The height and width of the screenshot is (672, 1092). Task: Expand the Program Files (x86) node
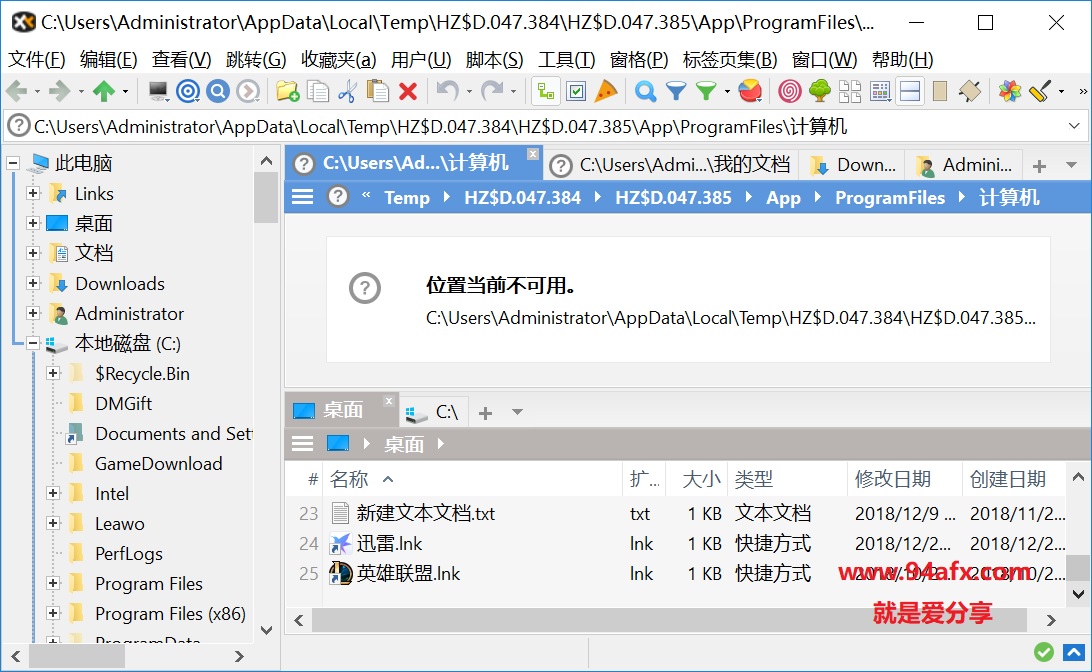click(x=53, y=613)
